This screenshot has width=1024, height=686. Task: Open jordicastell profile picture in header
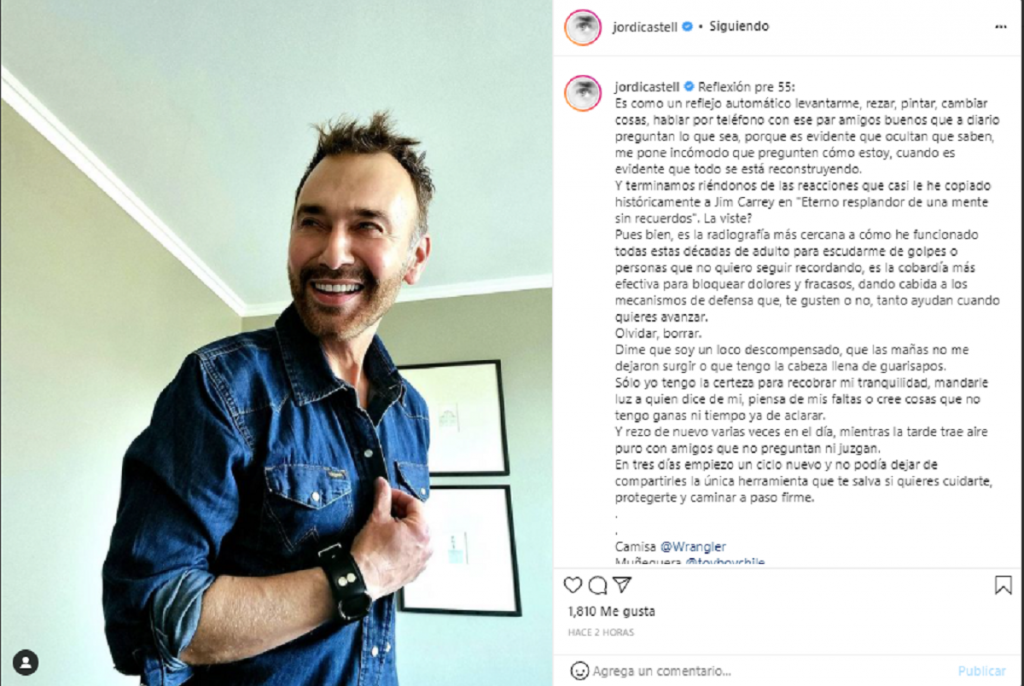coord(583,27)
